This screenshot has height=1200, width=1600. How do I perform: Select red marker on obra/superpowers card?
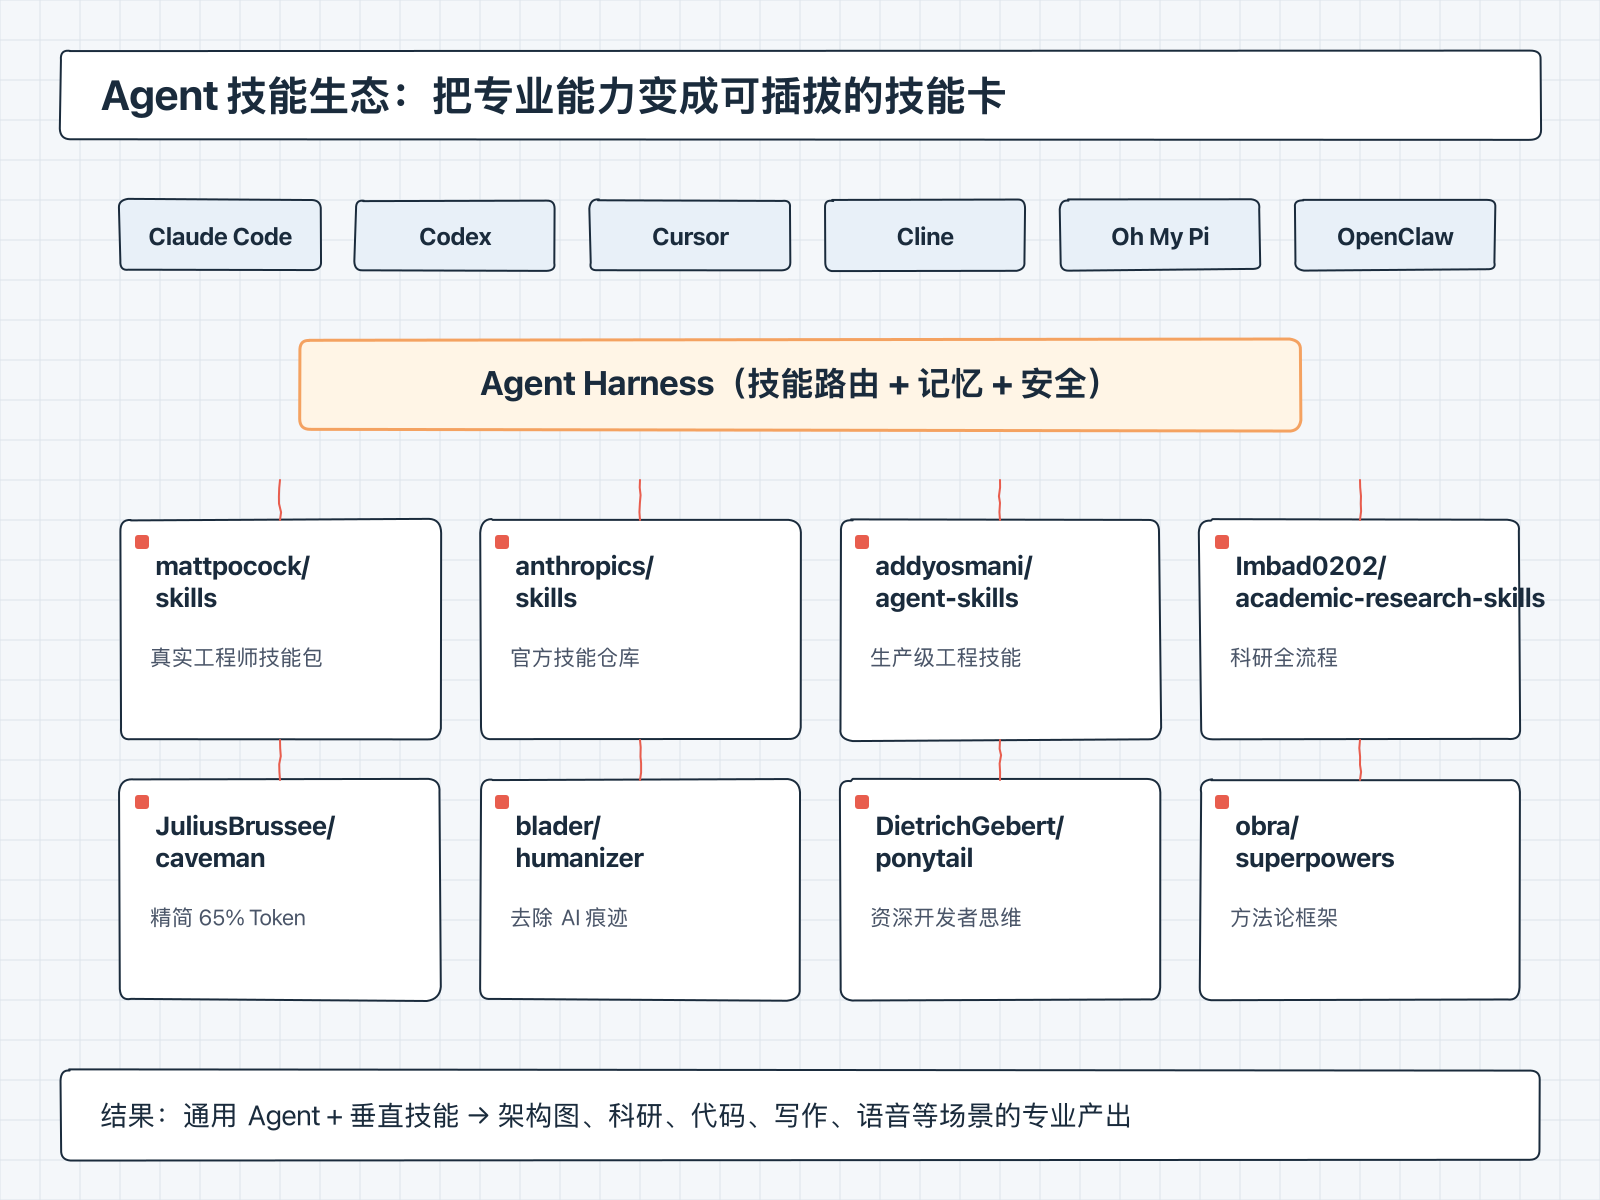[1222, 802]
